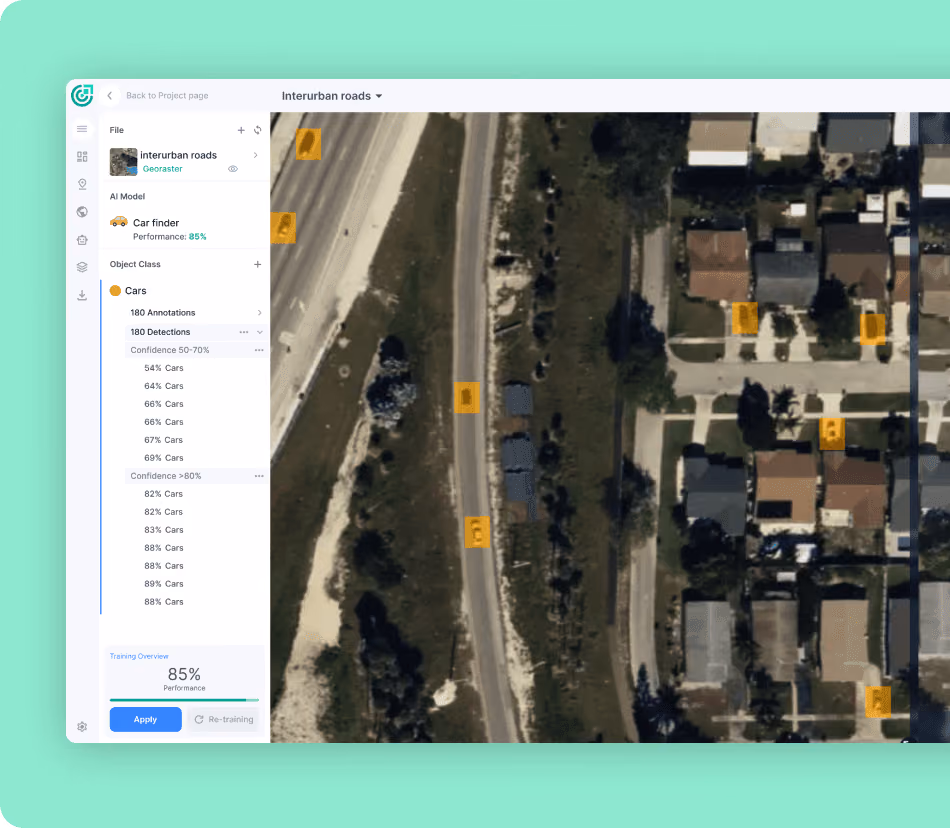Click the 85% Performance value in Training Overview
This screenshot has width=950, height=828.
[x=184, y=674]
